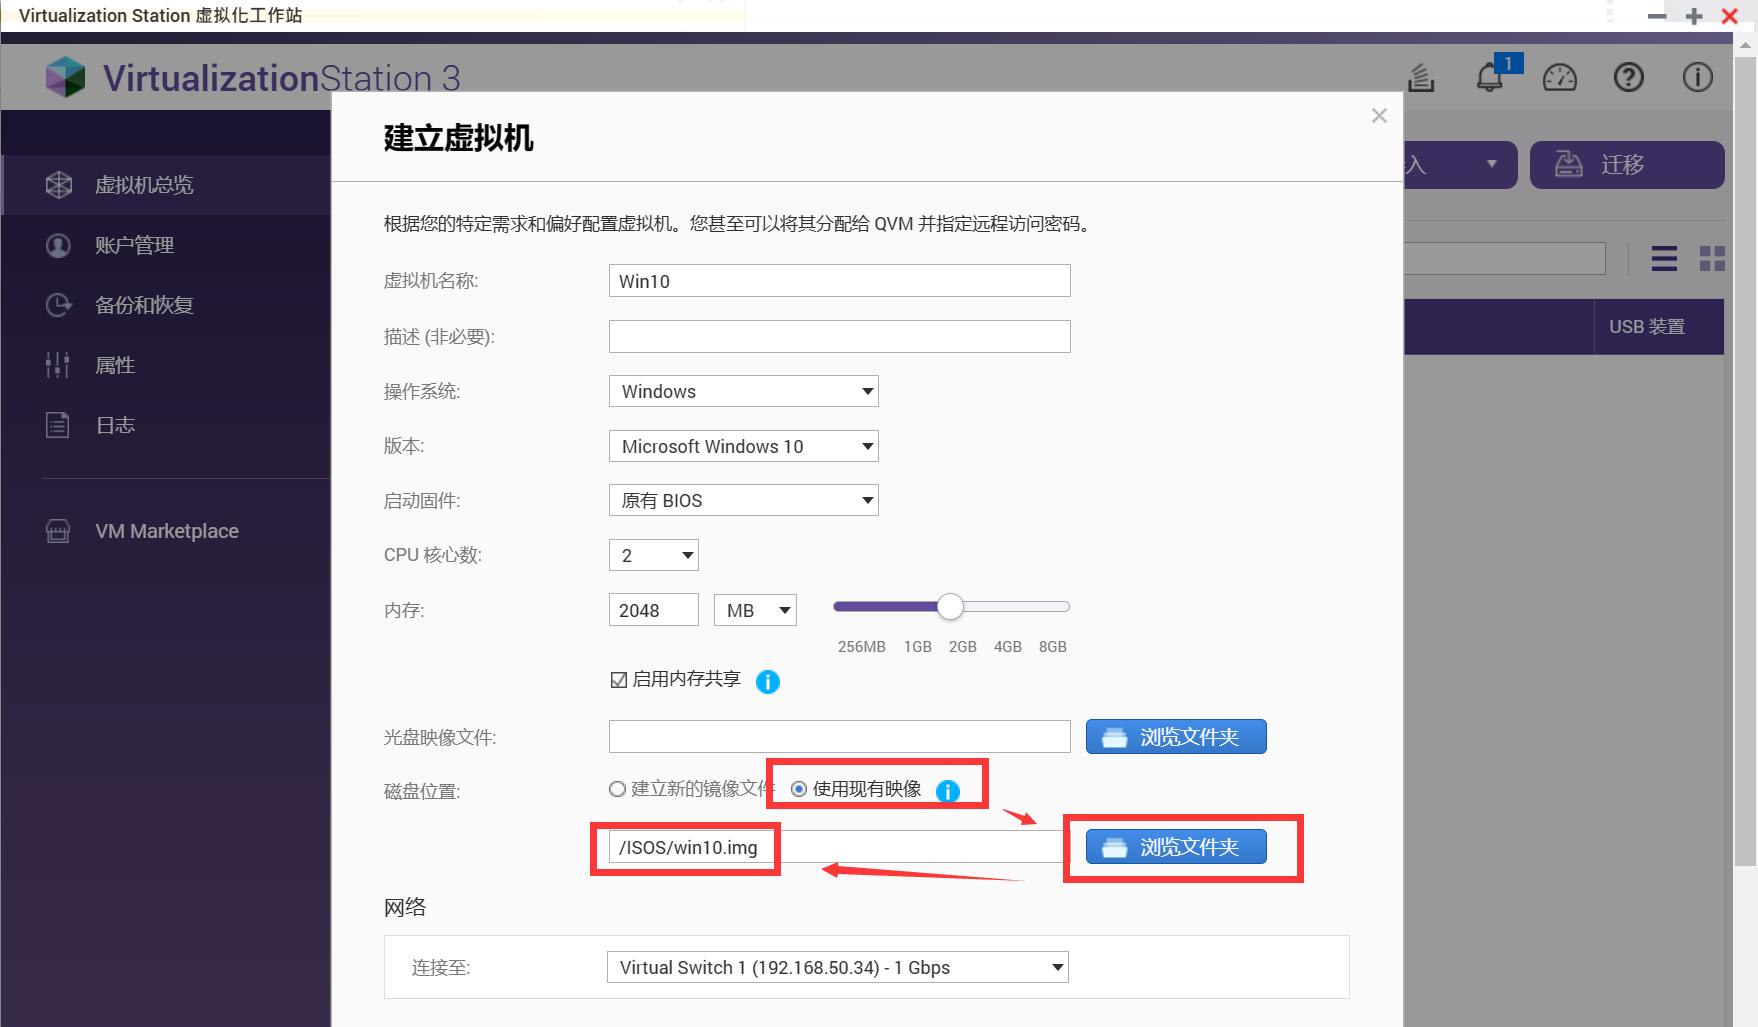1758x1027 pixels.
Task: Click the 迁移 migration button
Action: tap(1626, 165)
